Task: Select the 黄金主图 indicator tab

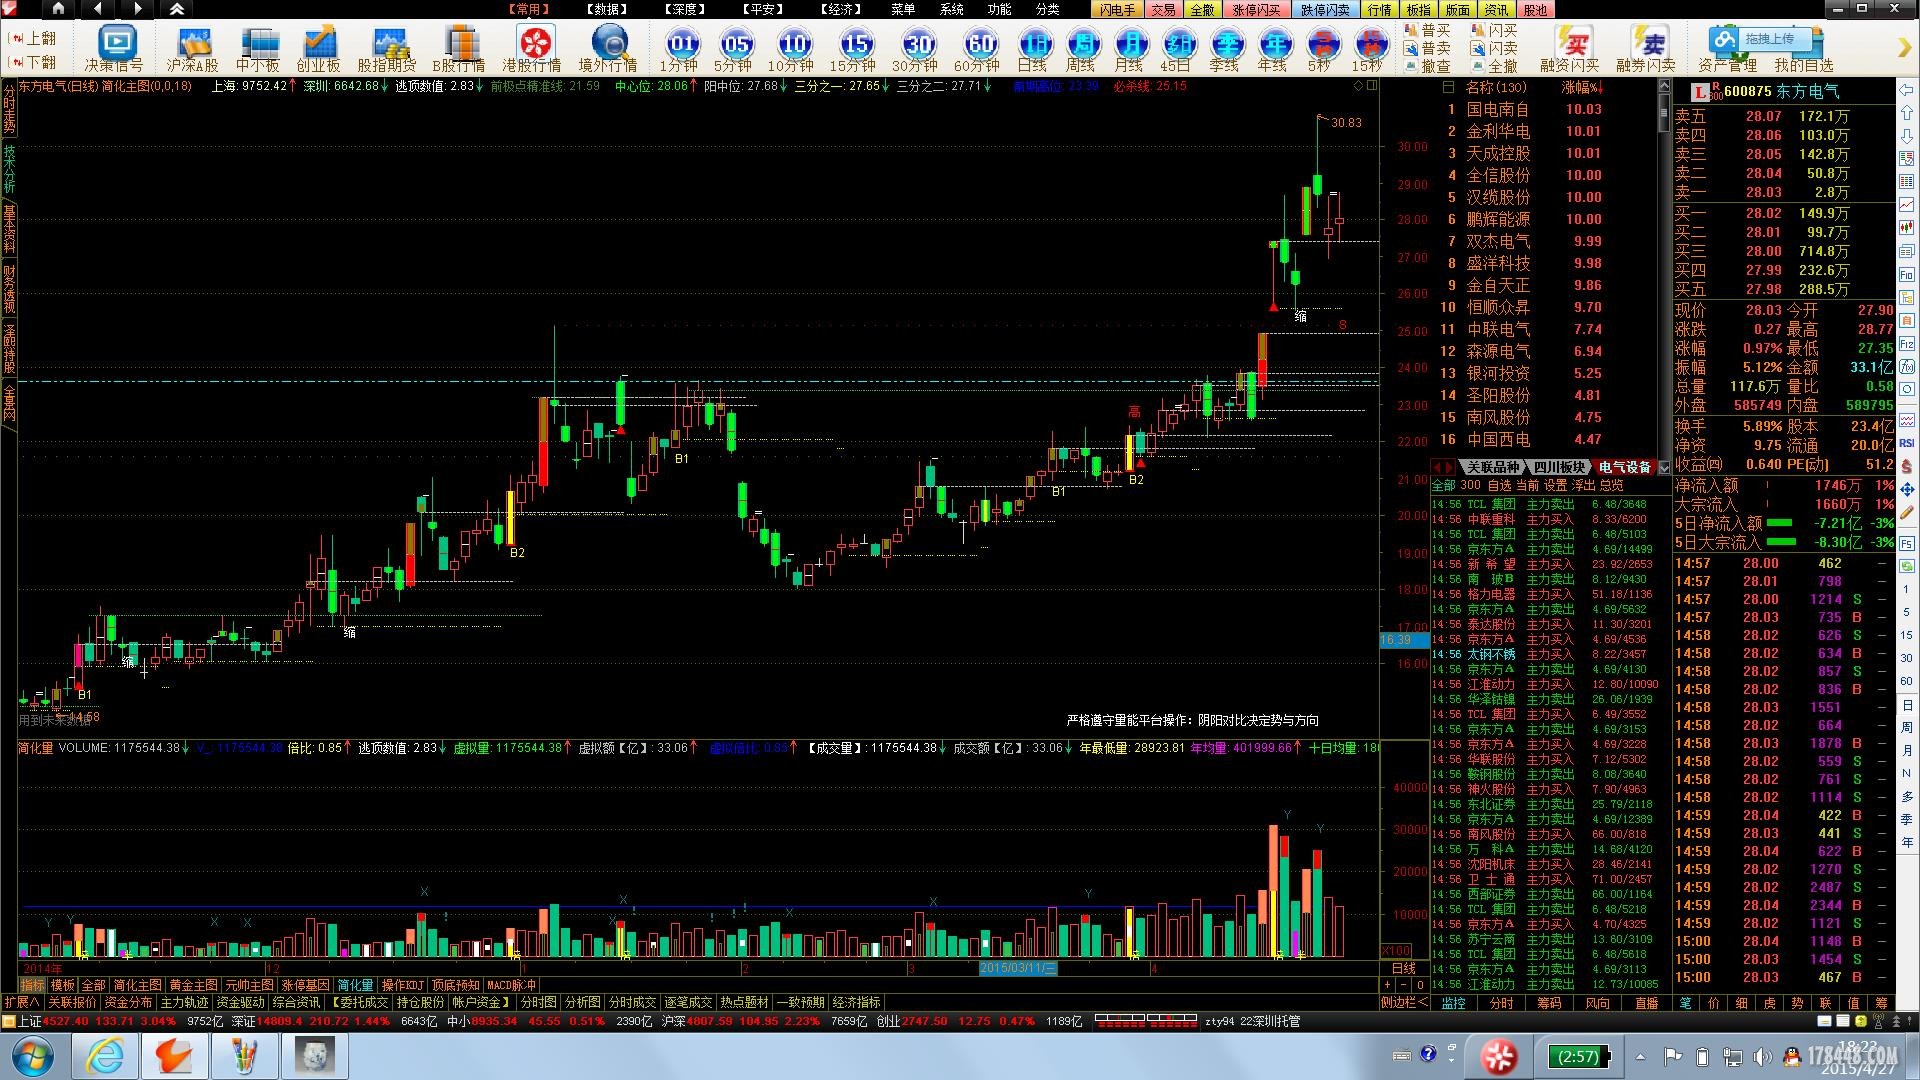Action: tap(193, 985)
